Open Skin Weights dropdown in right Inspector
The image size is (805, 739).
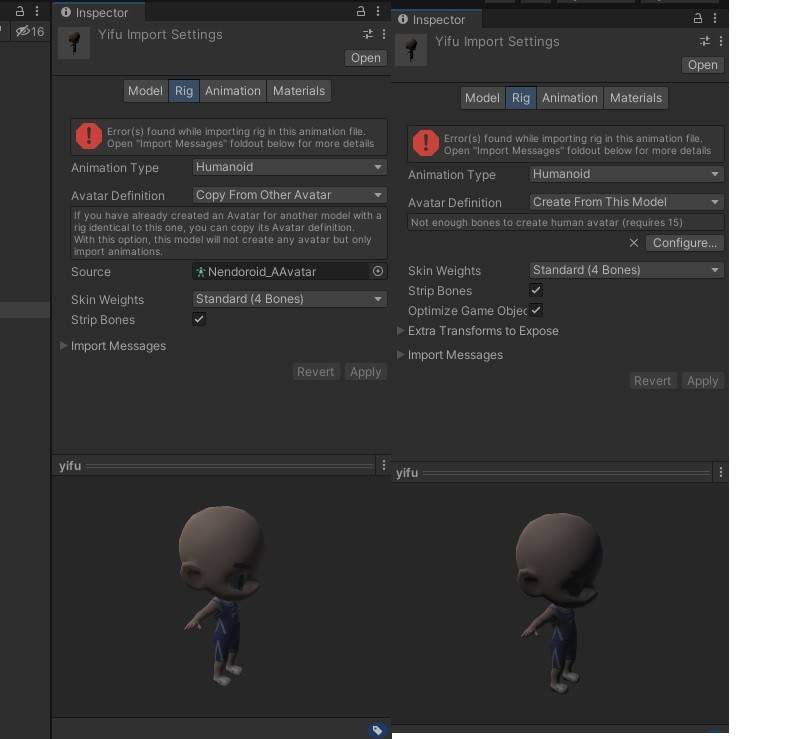coord(626,270)
